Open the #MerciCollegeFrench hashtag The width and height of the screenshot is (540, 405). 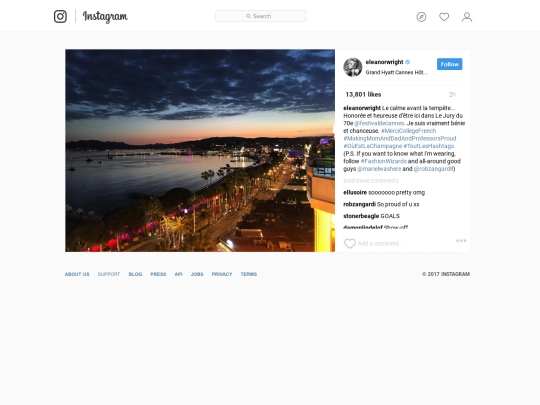pos(408,131)
